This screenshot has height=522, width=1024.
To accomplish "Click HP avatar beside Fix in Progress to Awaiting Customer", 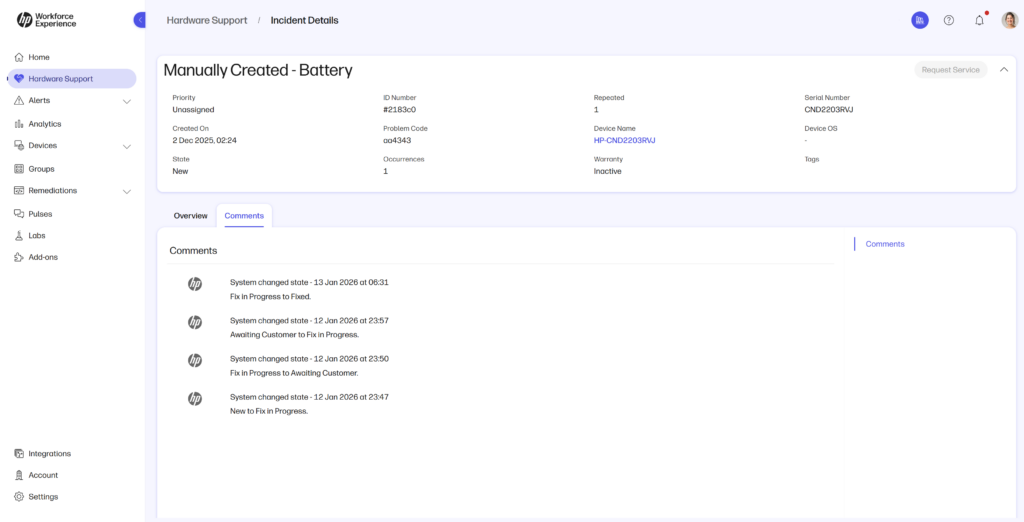I will [x=195, y=360].
